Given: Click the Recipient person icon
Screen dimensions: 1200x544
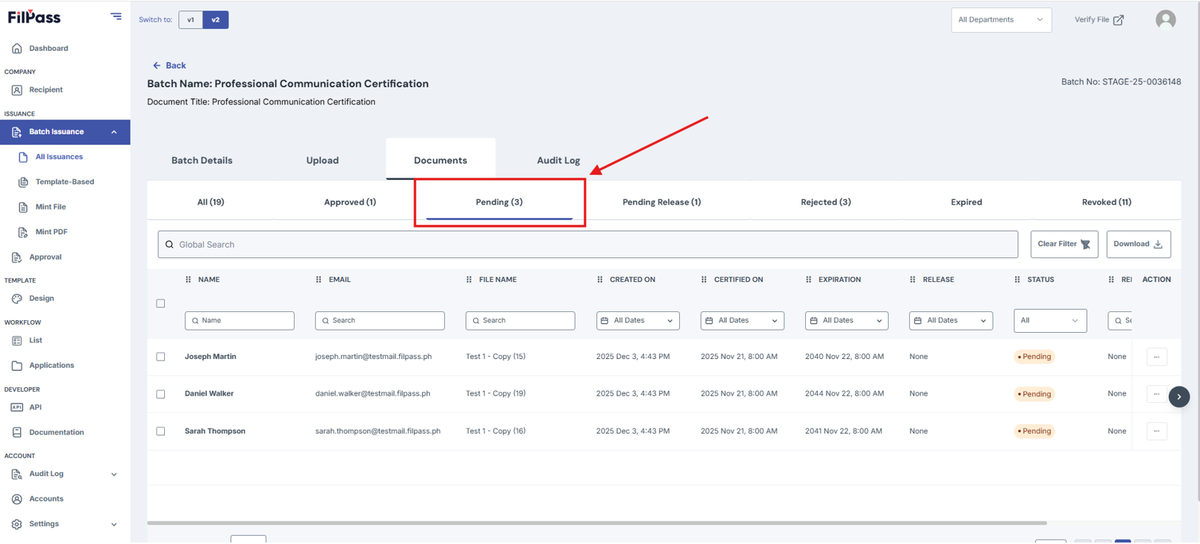Looking at the screenshot, I should click(x=16, y=90).
